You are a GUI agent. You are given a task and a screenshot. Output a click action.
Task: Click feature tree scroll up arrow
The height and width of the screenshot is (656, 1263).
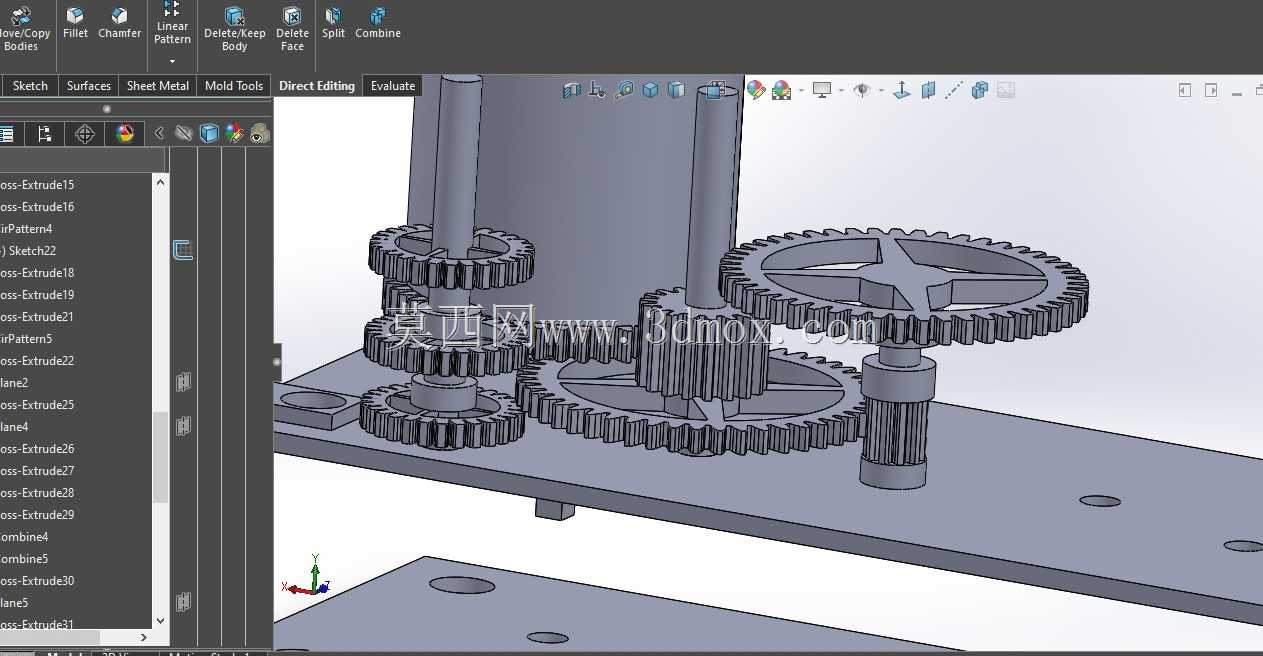pos(161,182)
